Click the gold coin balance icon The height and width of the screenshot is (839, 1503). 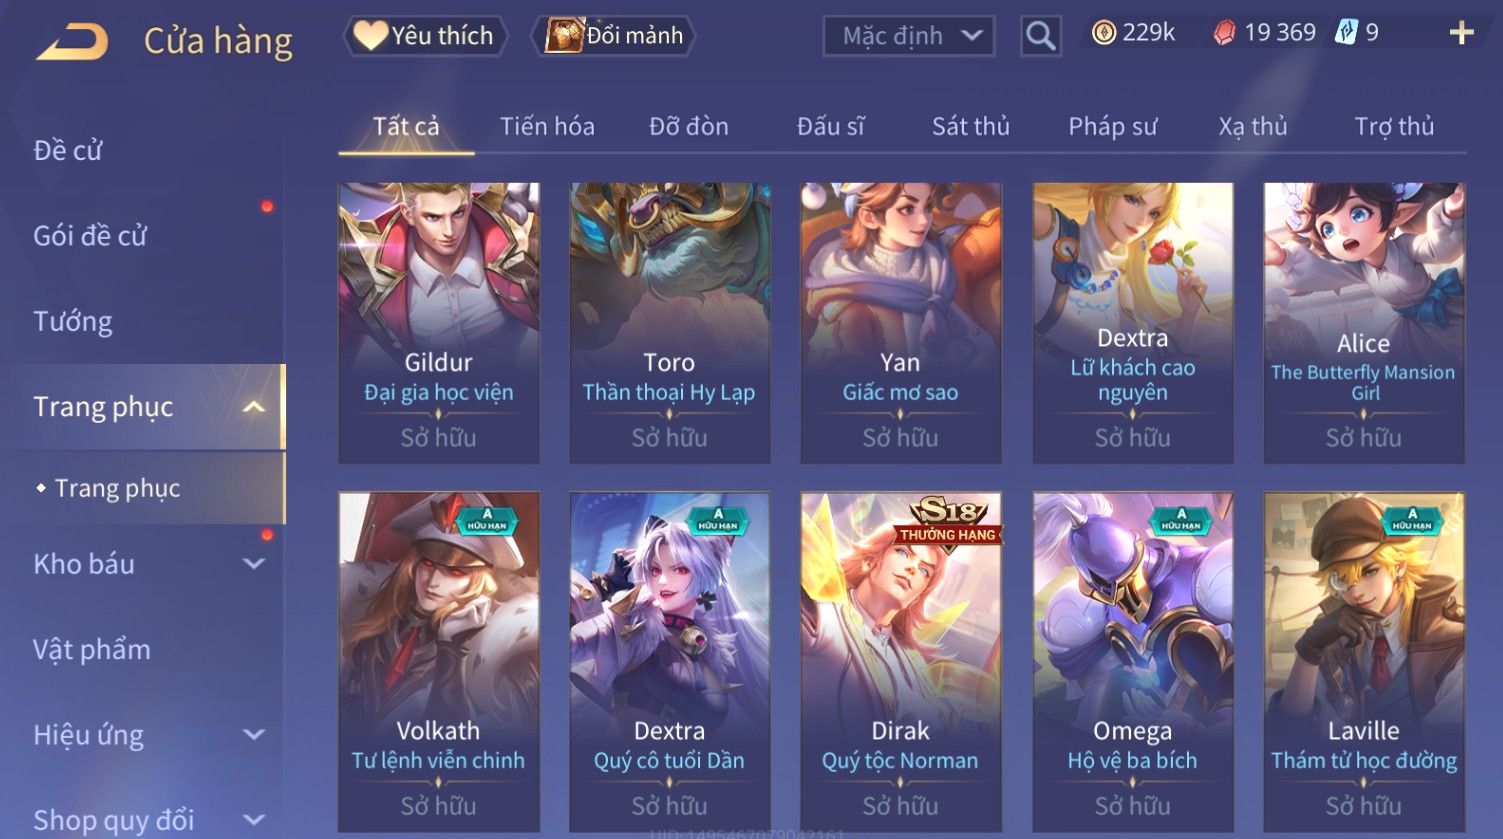pos(1103,33)
